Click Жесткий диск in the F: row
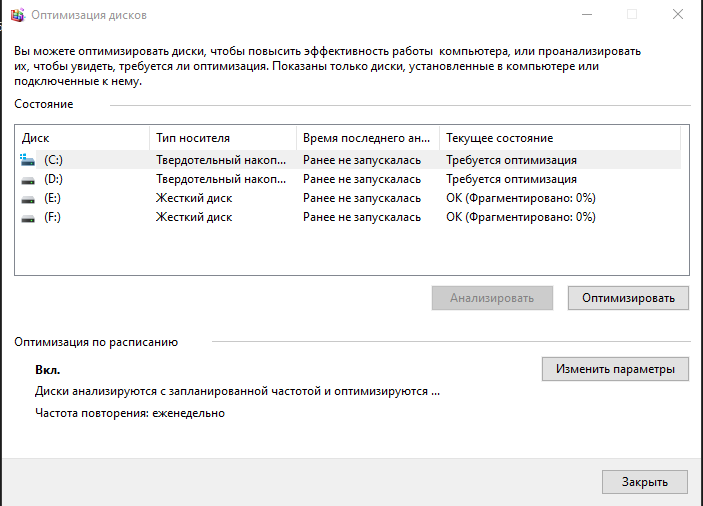 (x=194, y=217)
